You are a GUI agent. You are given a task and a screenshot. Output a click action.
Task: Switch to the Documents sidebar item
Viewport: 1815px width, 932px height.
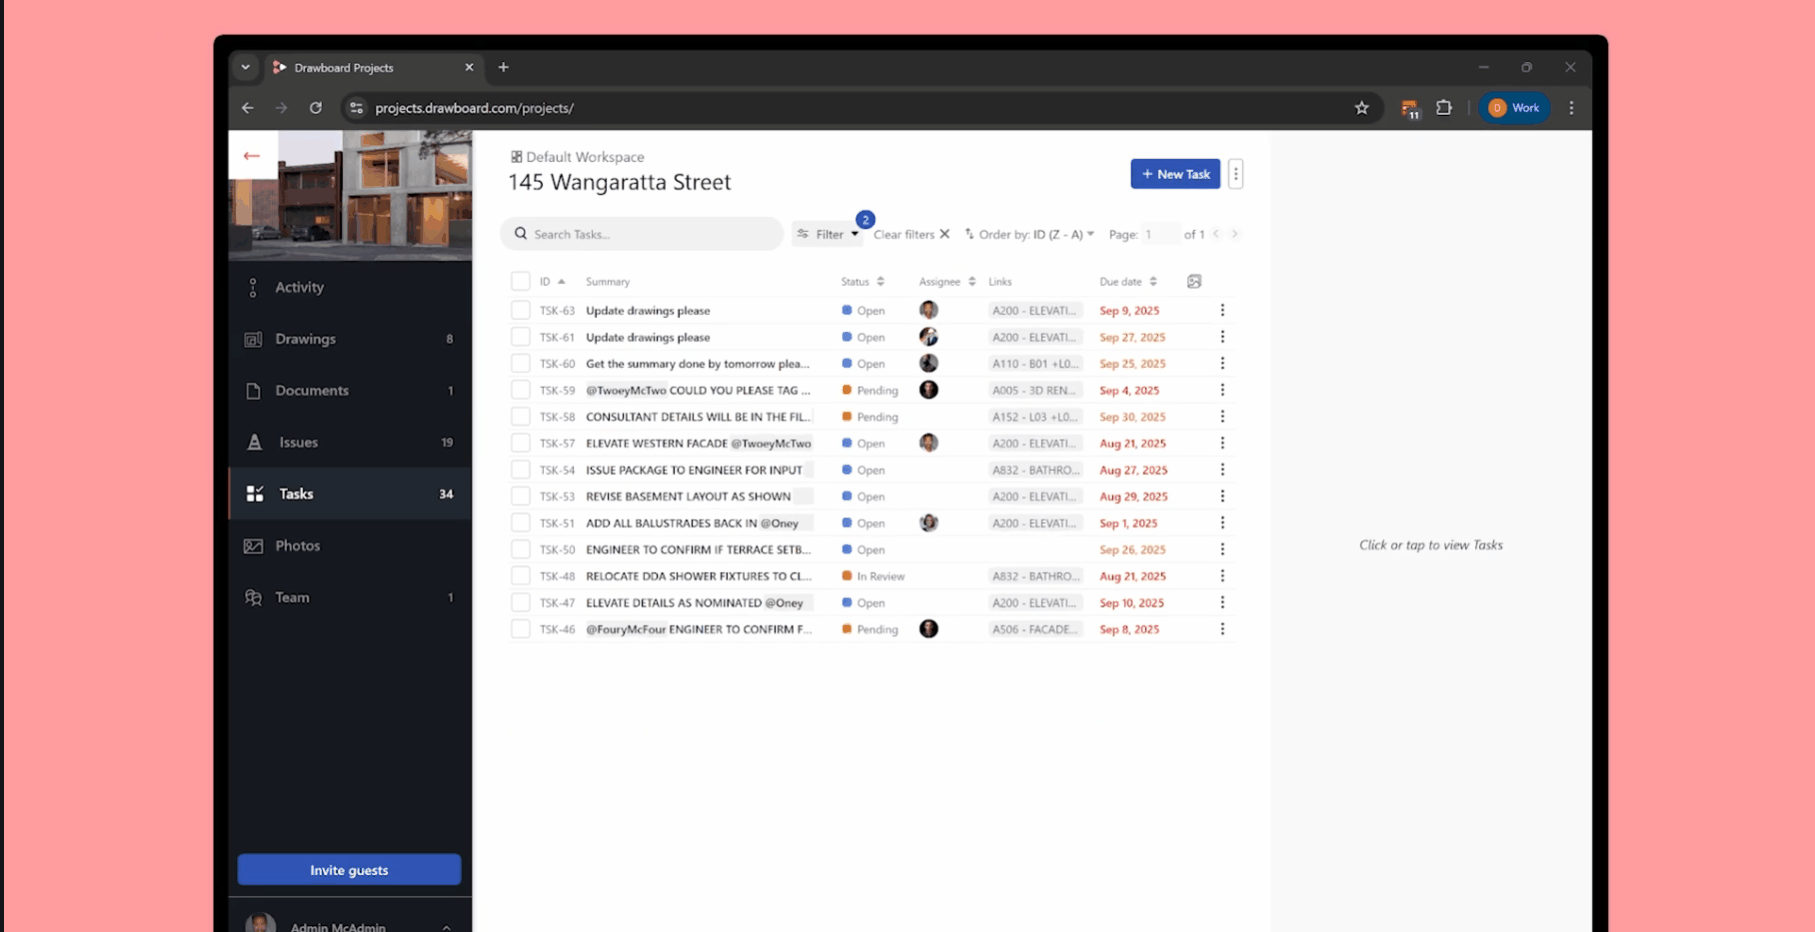point(350,391)
